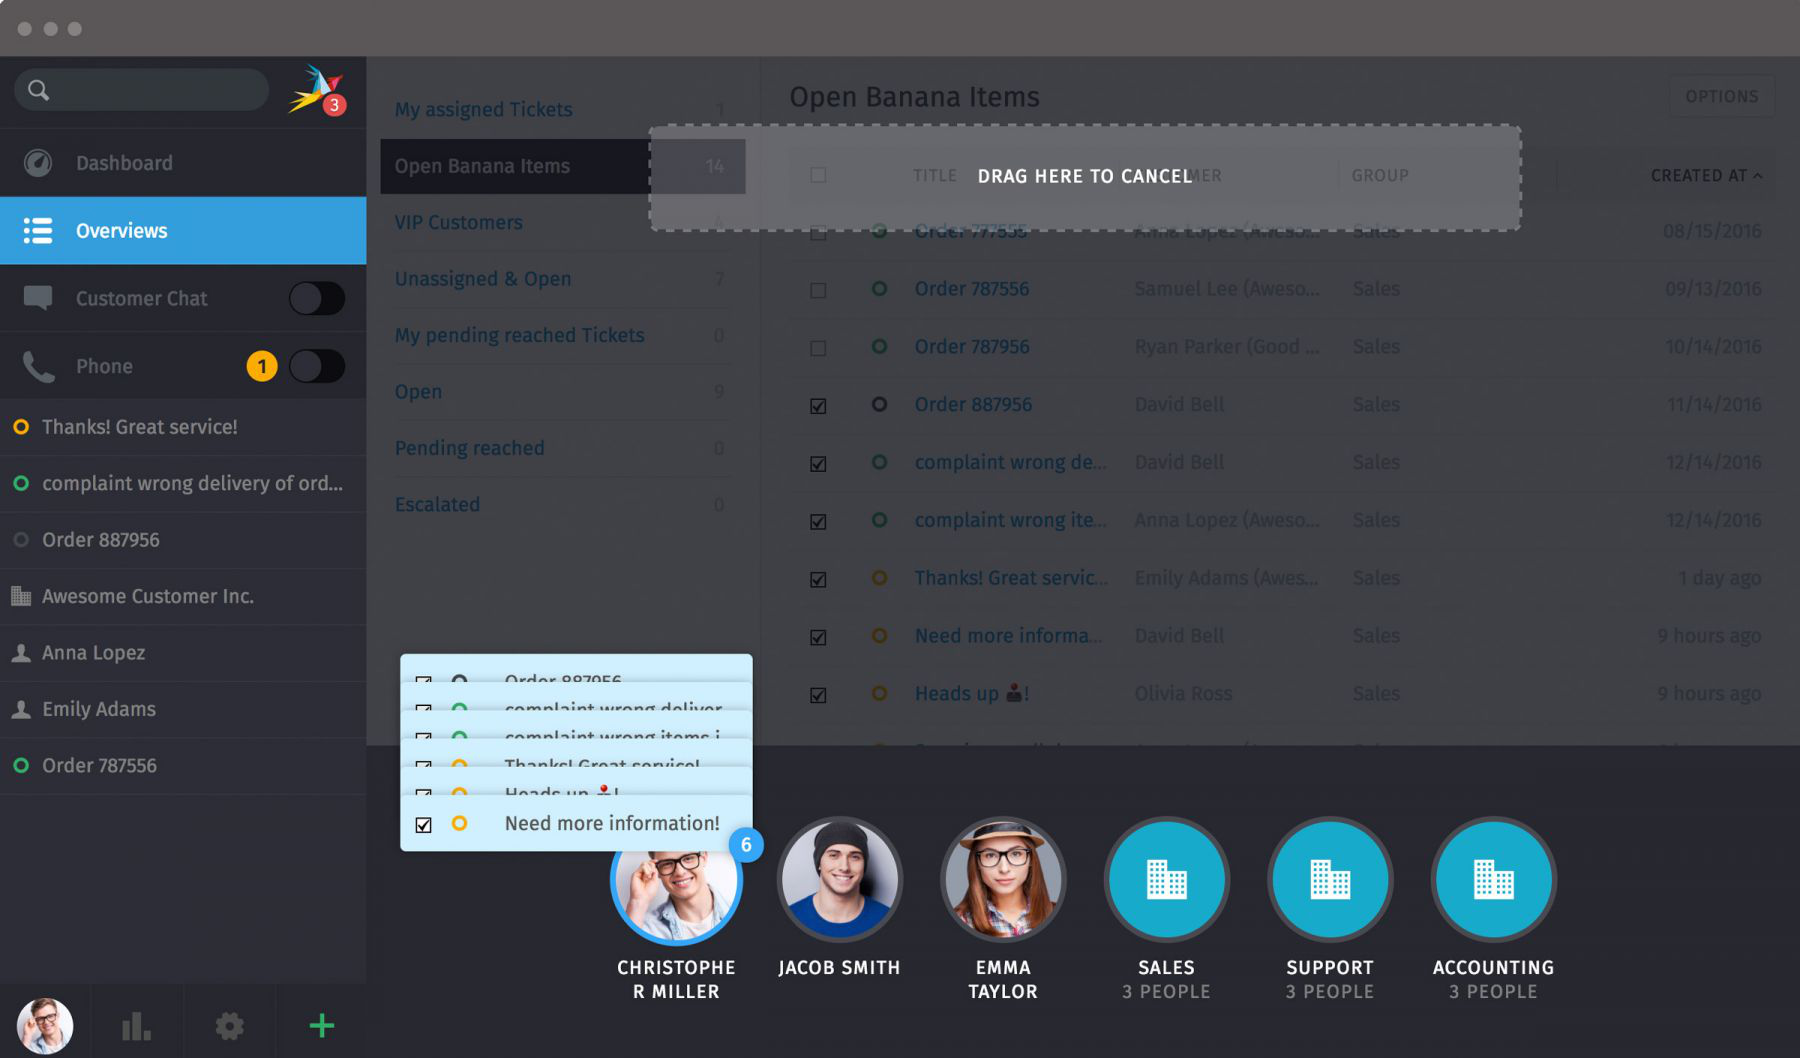1800x1058 pixels.
Task: Click the GROUP column header
Action: tap(1380, 175)
